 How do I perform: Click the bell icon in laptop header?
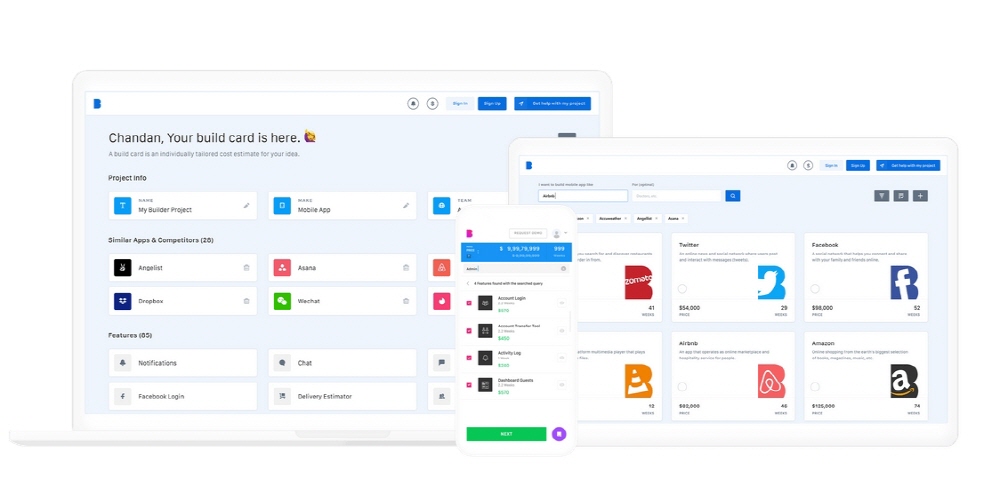(413, 103)
